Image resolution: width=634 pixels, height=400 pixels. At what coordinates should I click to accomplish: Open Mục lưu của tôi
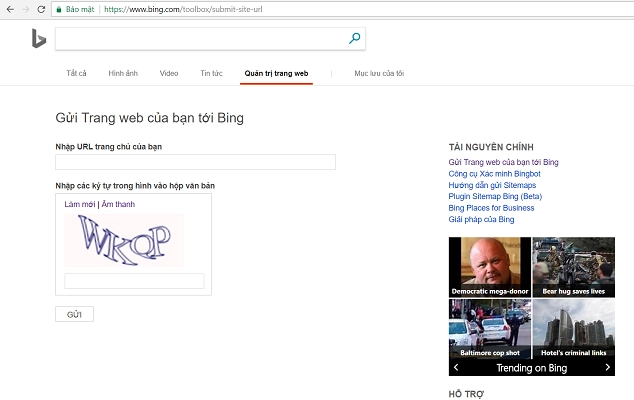pos(379,73)
